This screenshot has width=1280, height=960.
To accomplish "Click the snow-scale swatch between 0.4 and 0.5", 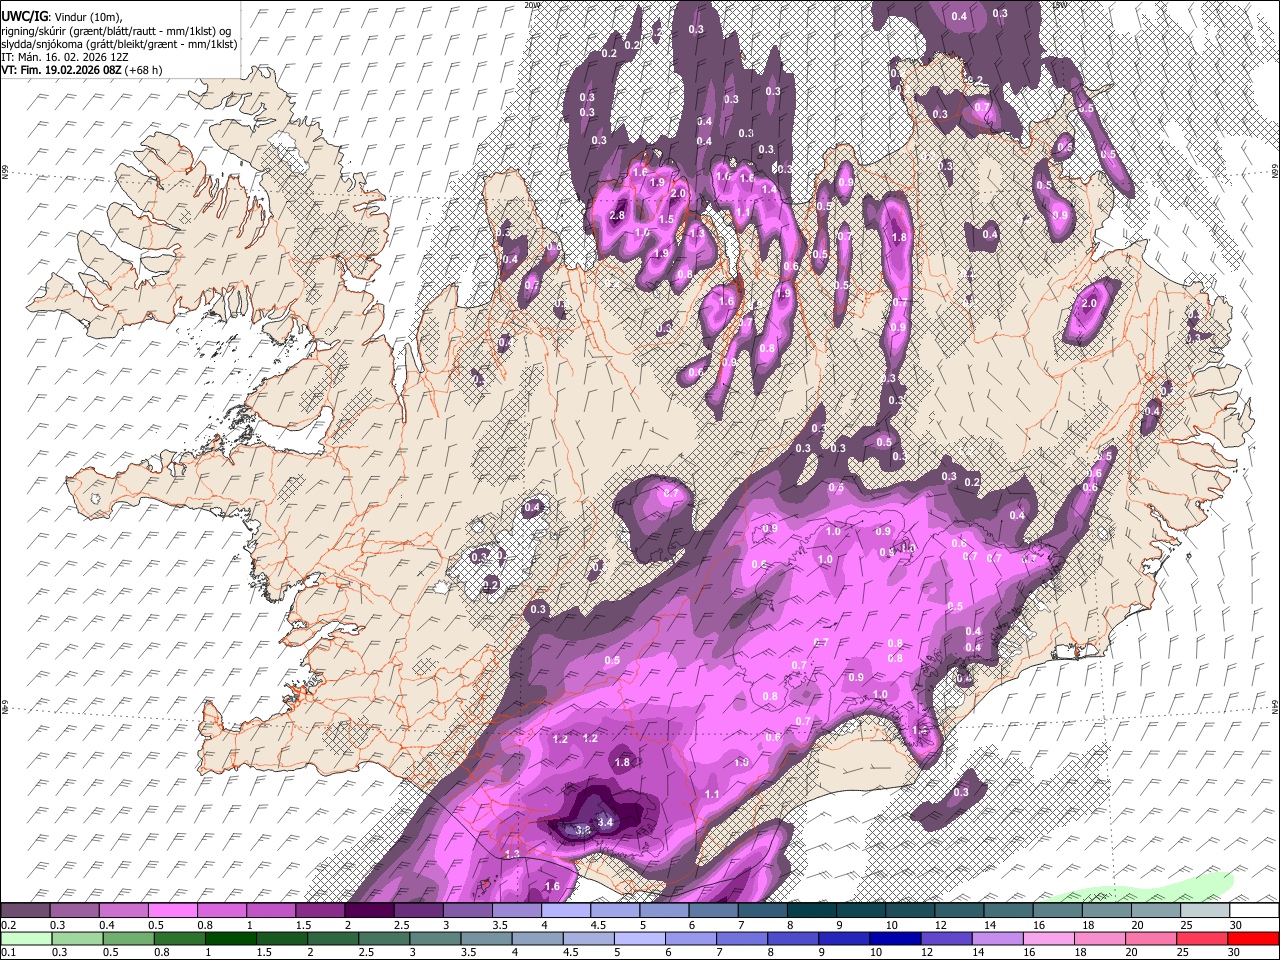I will [124, 911].
